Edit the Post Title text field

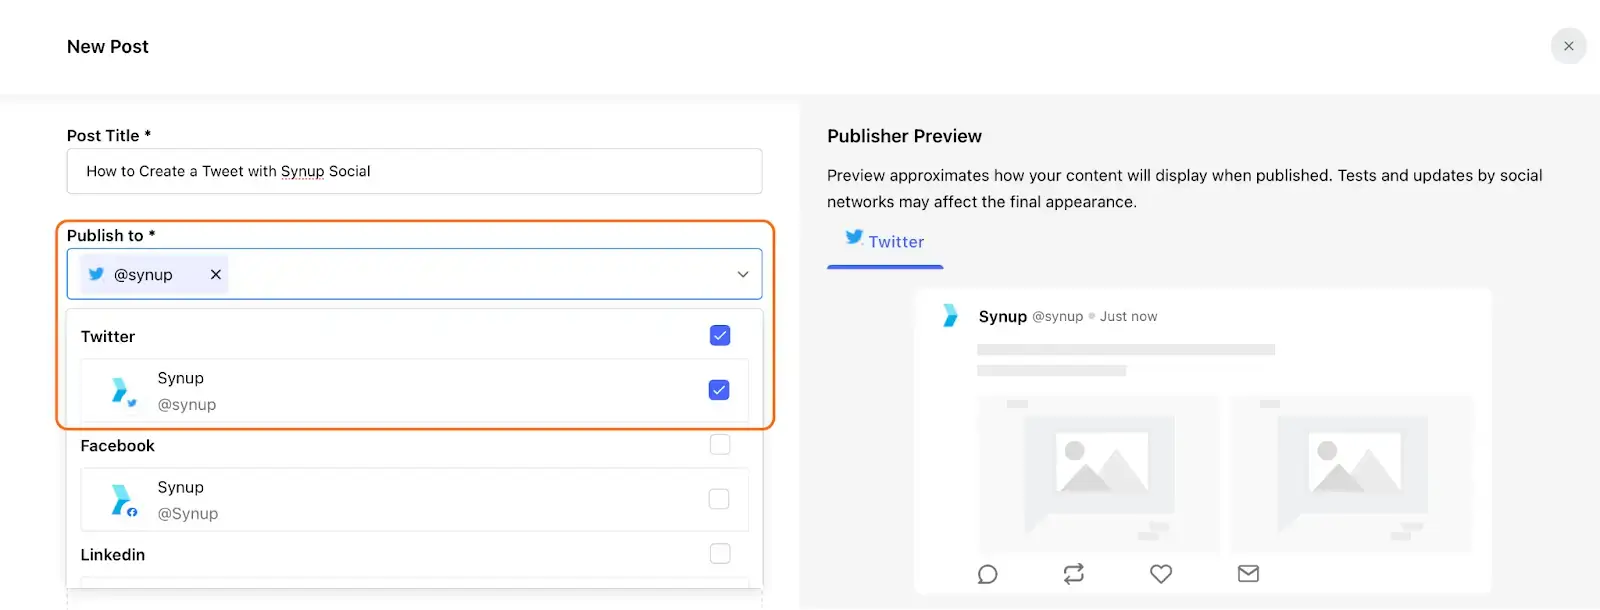click(414, 171)
